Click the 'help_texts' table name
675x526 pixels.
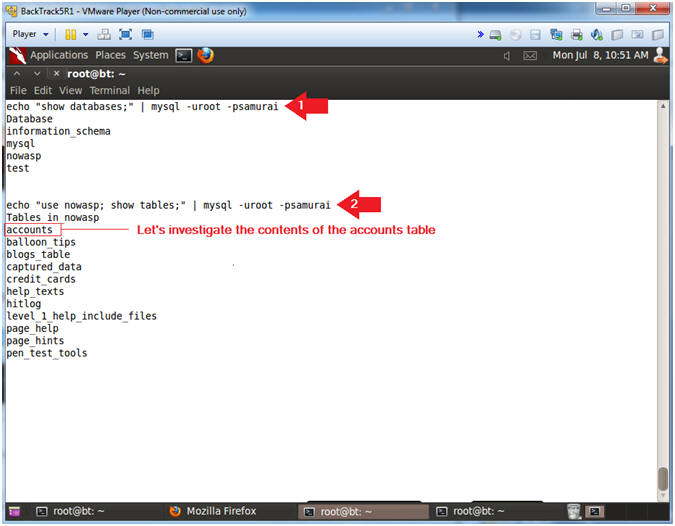click(35, 291)
